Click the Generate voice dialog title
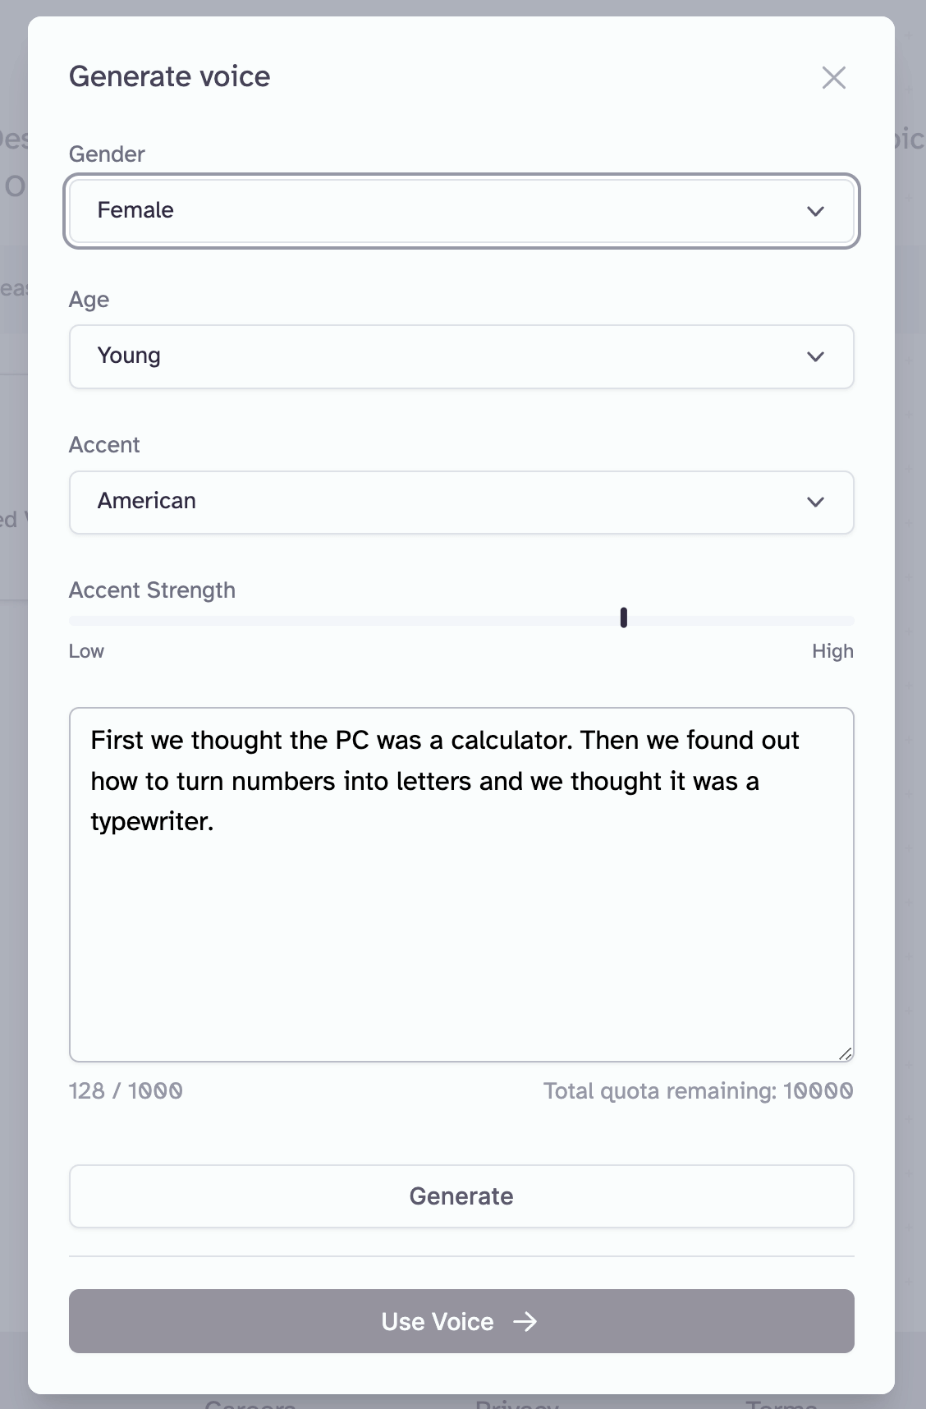Viewport: 926px width, 1409px height. [x=170, y=77]
